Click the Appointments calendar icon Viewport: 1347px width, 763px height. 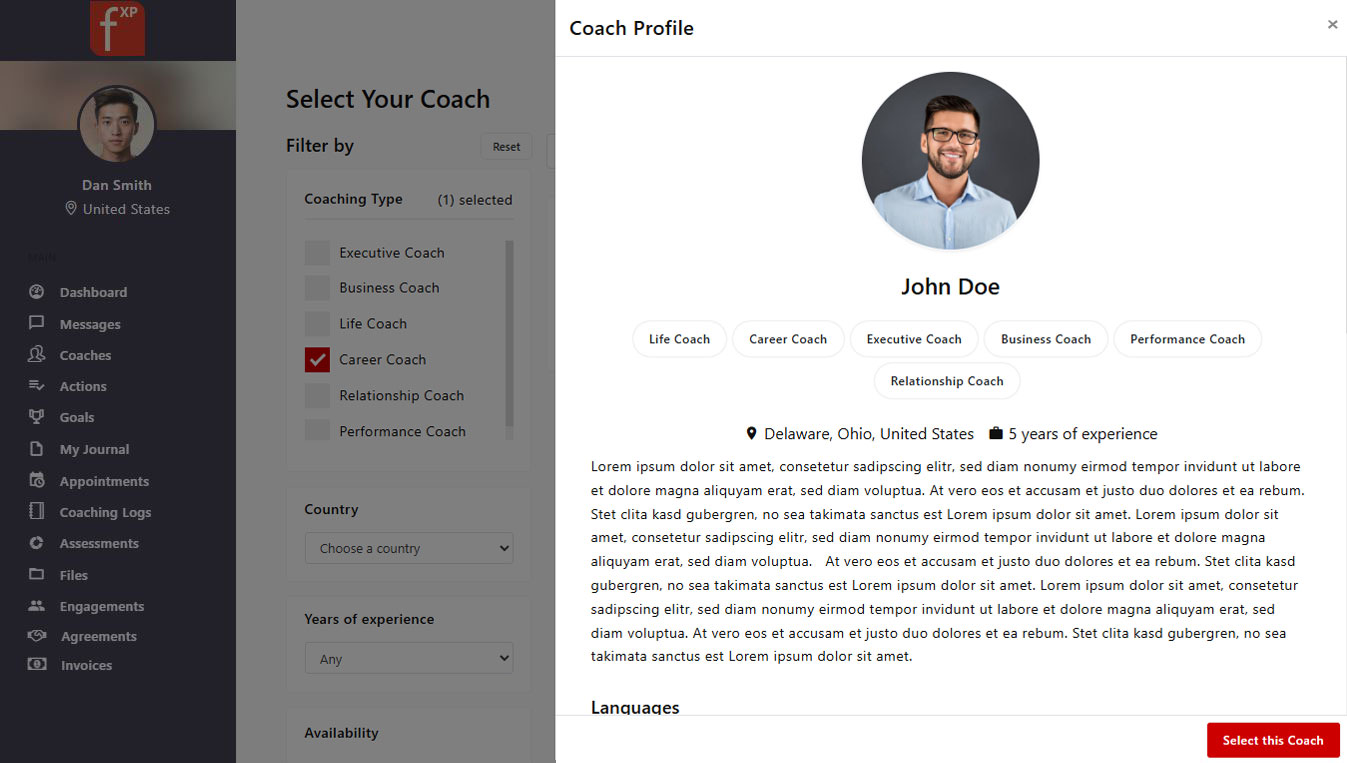coord(37,480)
